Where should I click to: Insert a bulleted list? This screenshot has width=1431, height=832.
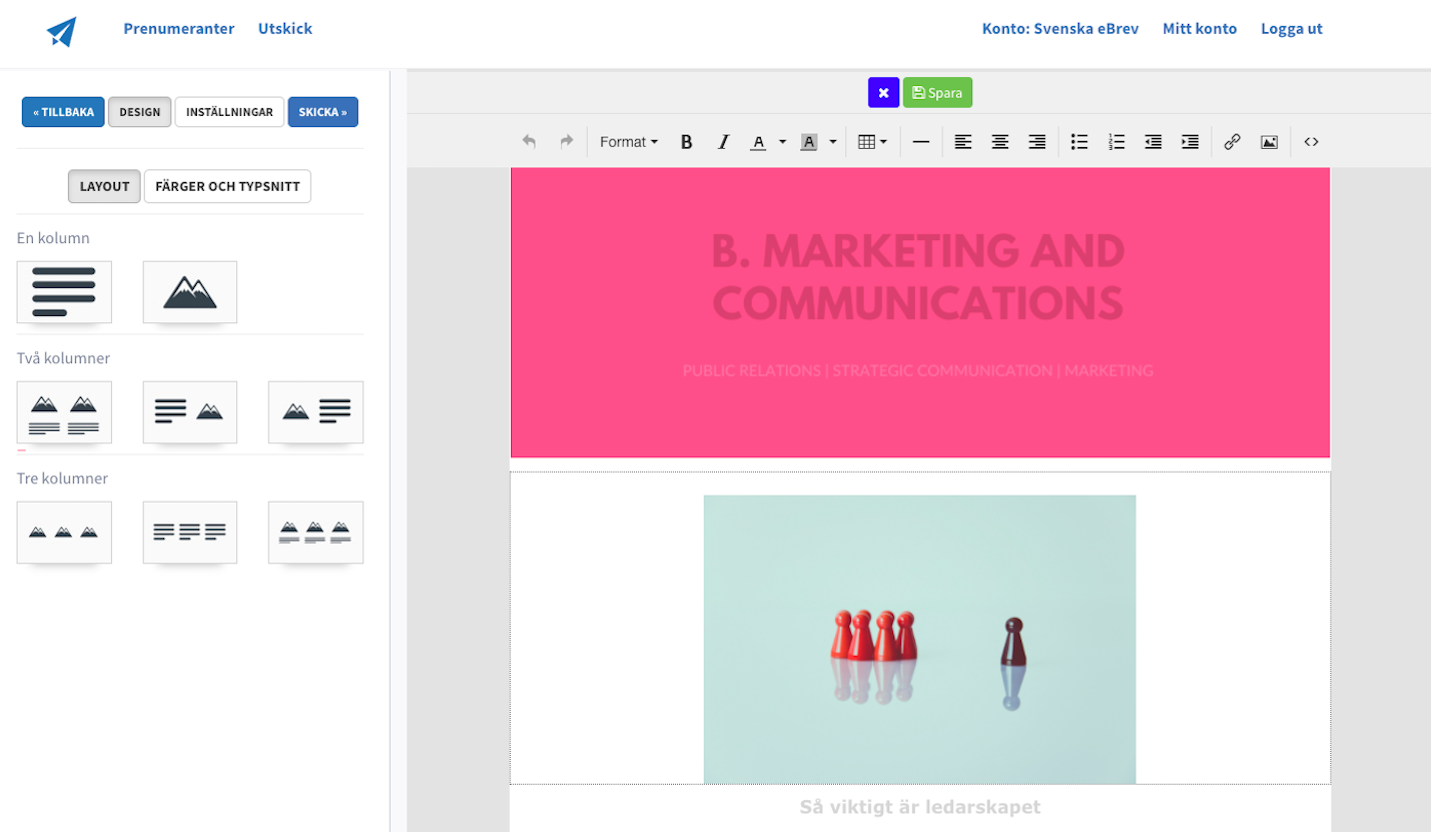1079,142
